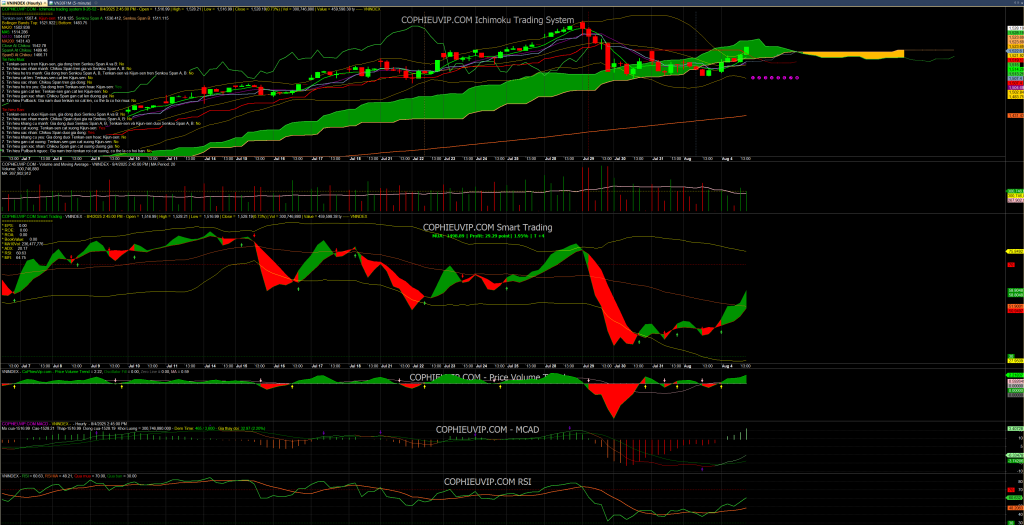Click the volume pane 'MA: 297,902,912' label

pyautogui.click(x=16, y=174)
